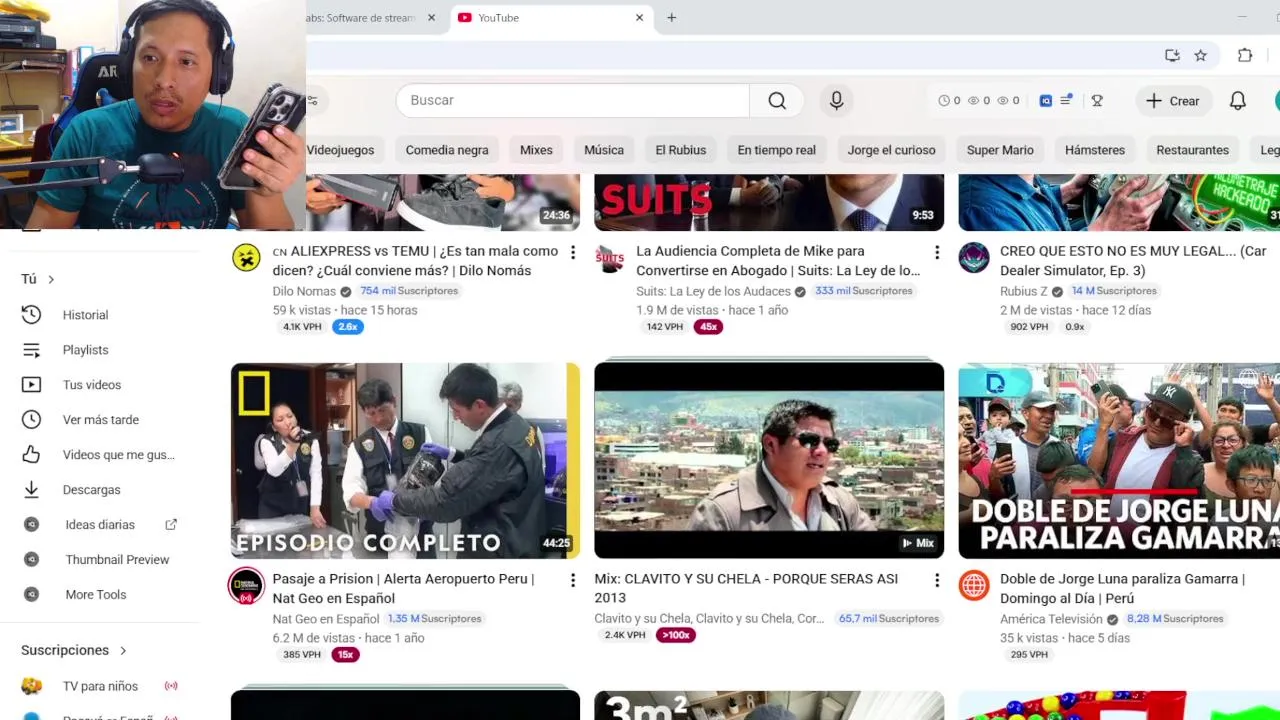Open a new browser tab
Viewport: 1280px width, 720px height.
pyautogui.click(x=672, y=17)
